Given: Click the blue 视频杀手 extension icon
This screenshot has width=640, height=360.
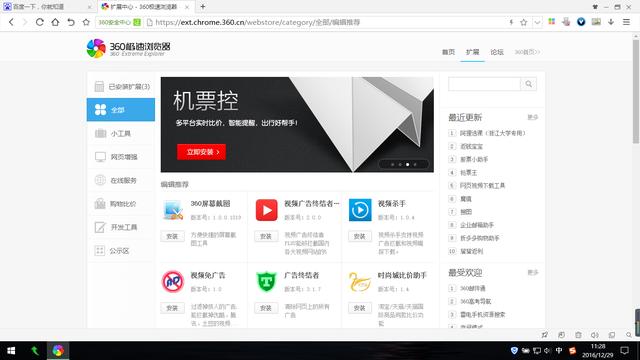Looking at the screenshot, I should pyautogui.click(x=360, y=210).
